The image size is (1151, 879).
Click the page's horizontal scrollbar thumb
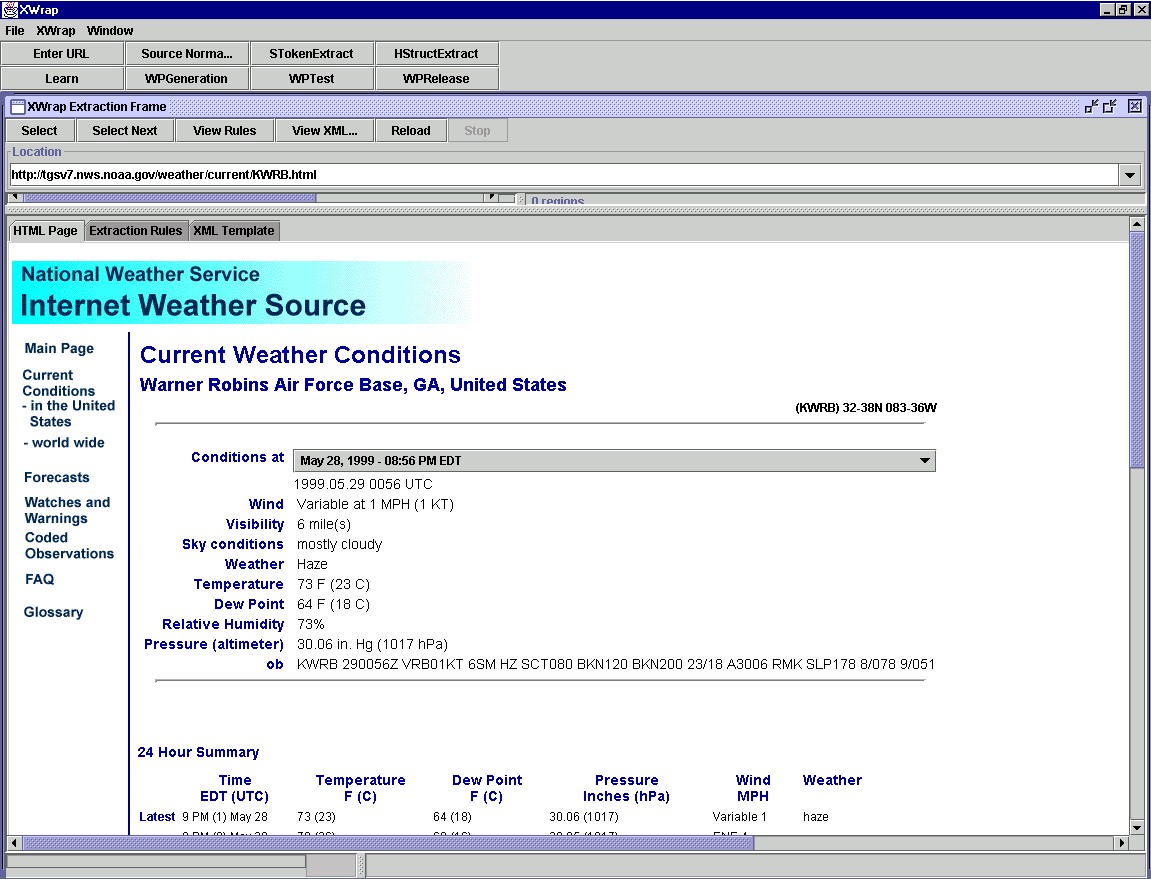(388, 843)
